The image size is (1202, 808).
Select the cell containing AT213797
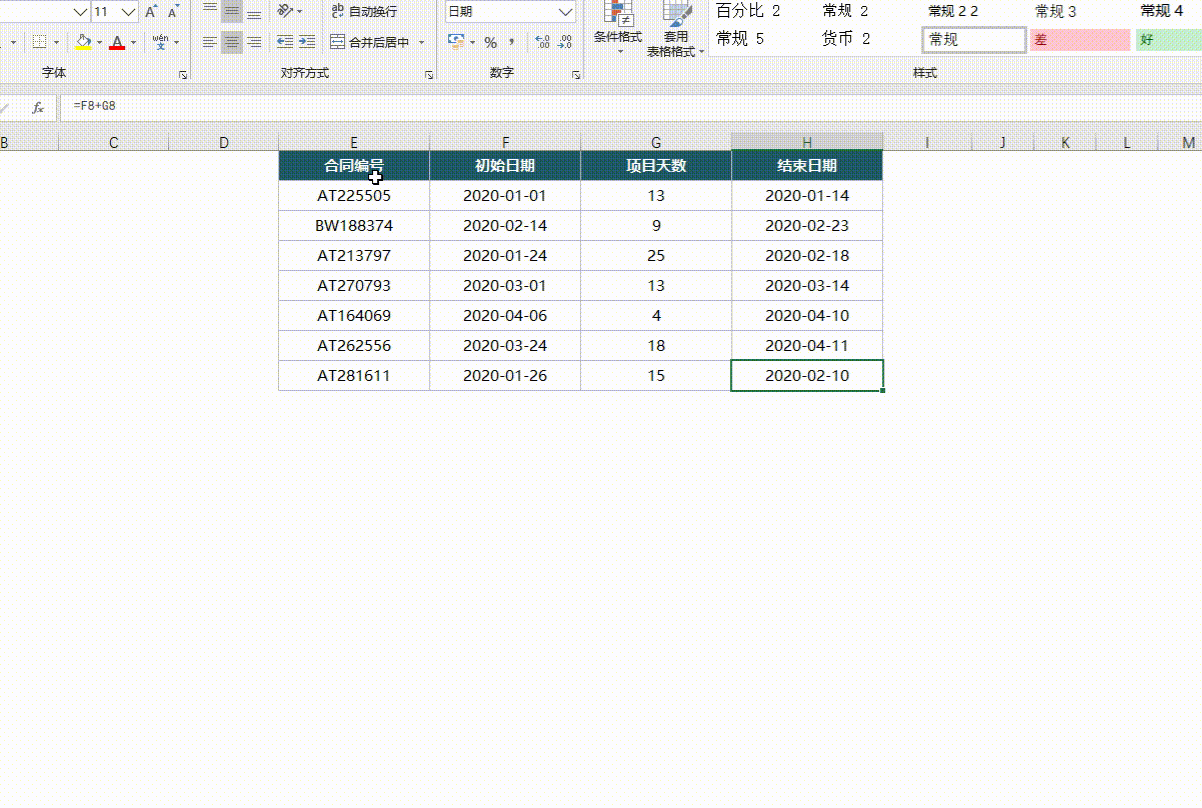tap(354, 256)
